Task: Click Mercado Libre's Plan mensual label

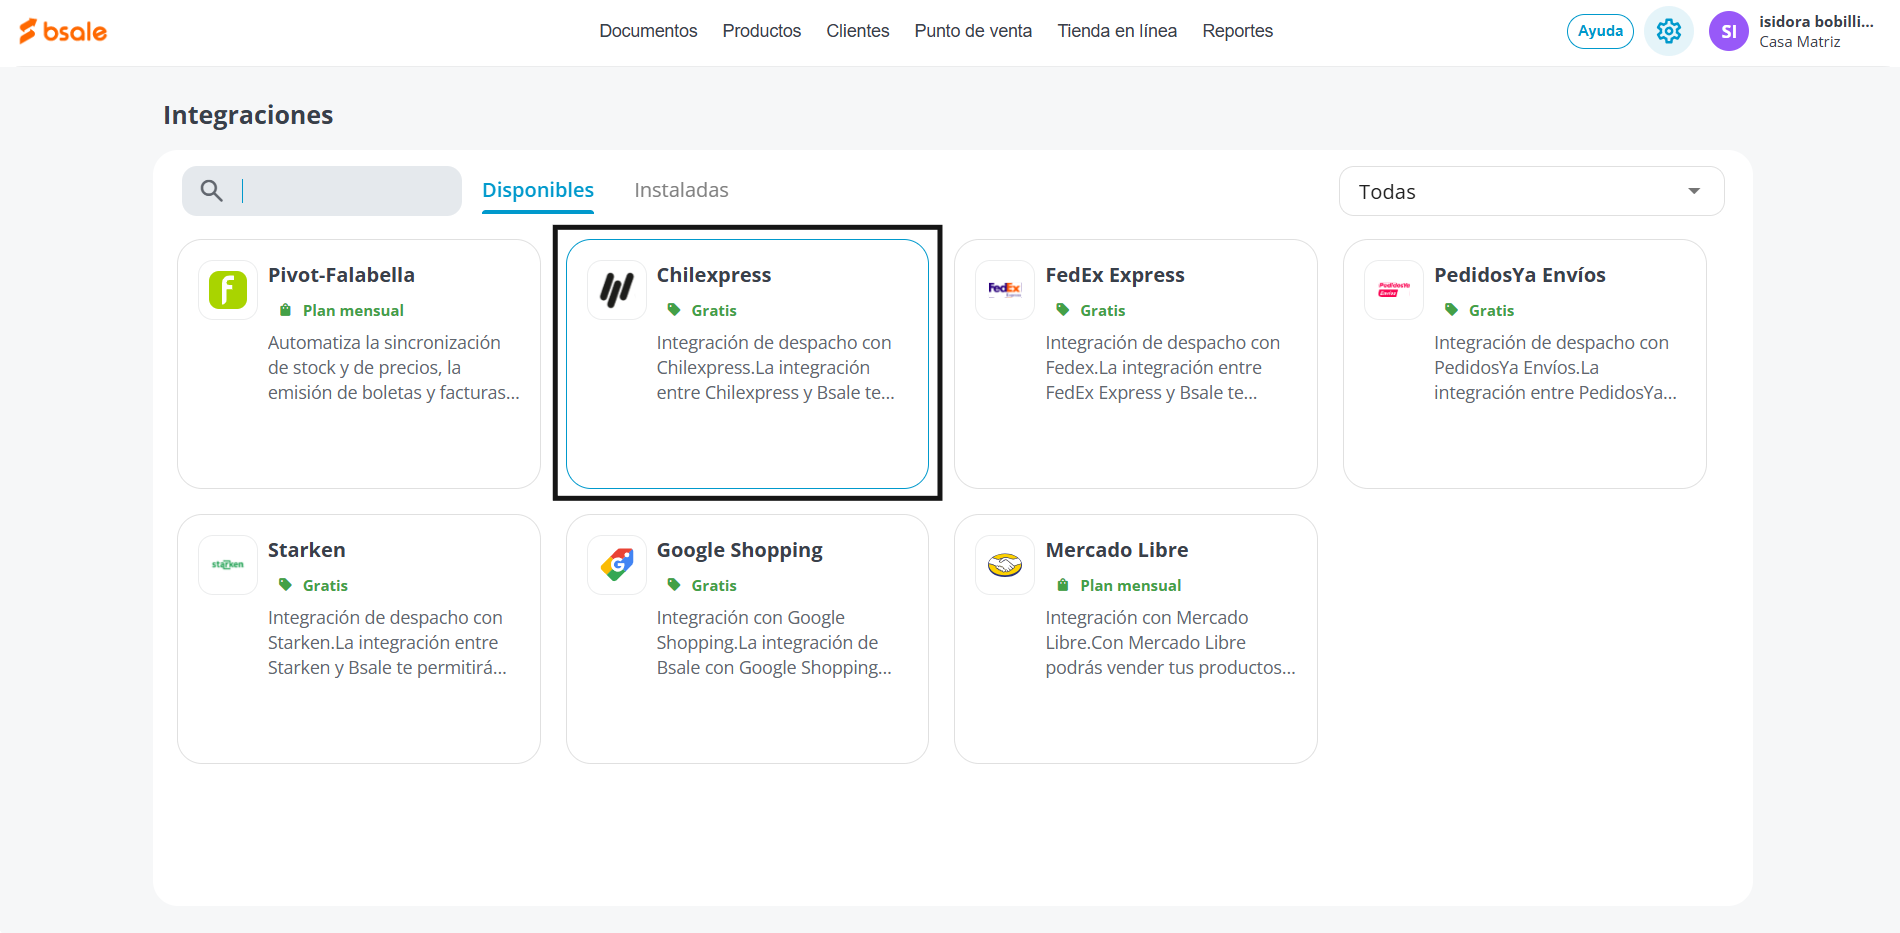Action: 1131,585
